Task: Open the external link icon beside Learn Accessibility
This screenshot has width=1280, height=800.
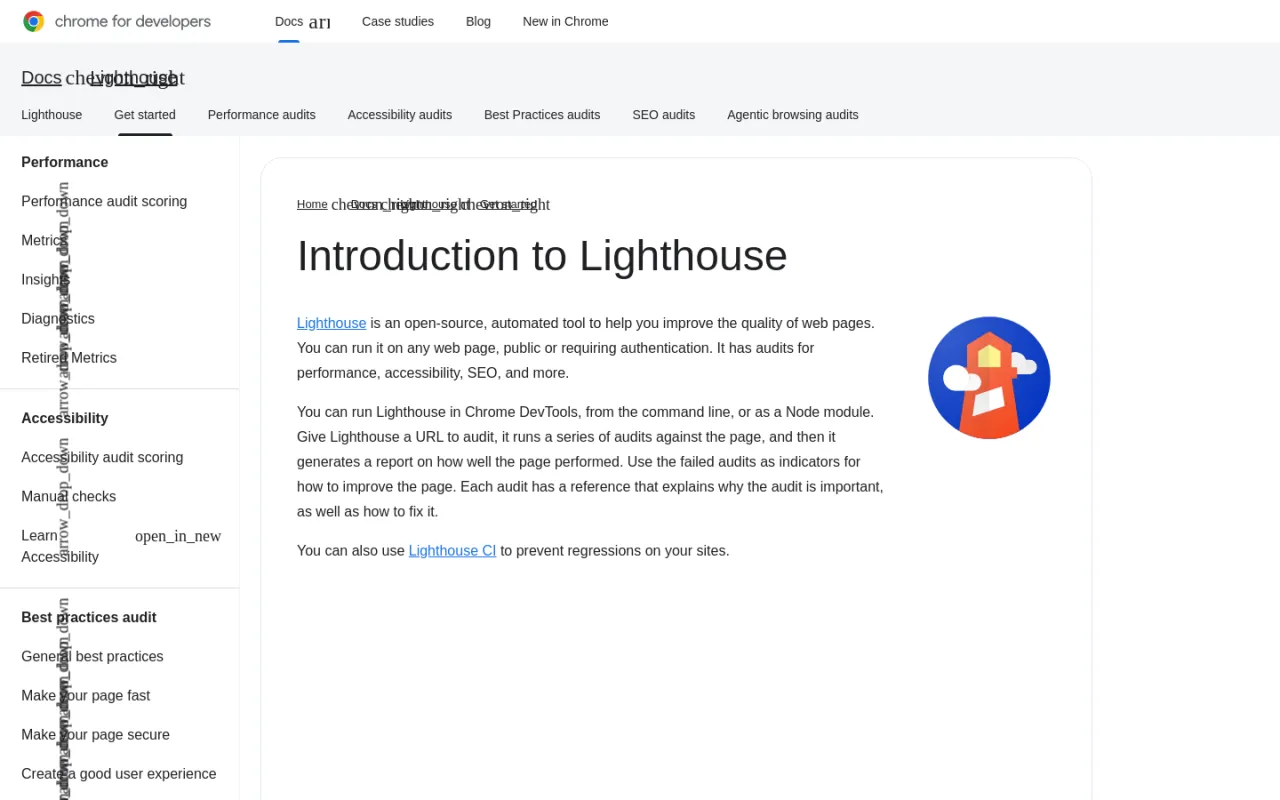Action: click(x=178, y=537)
